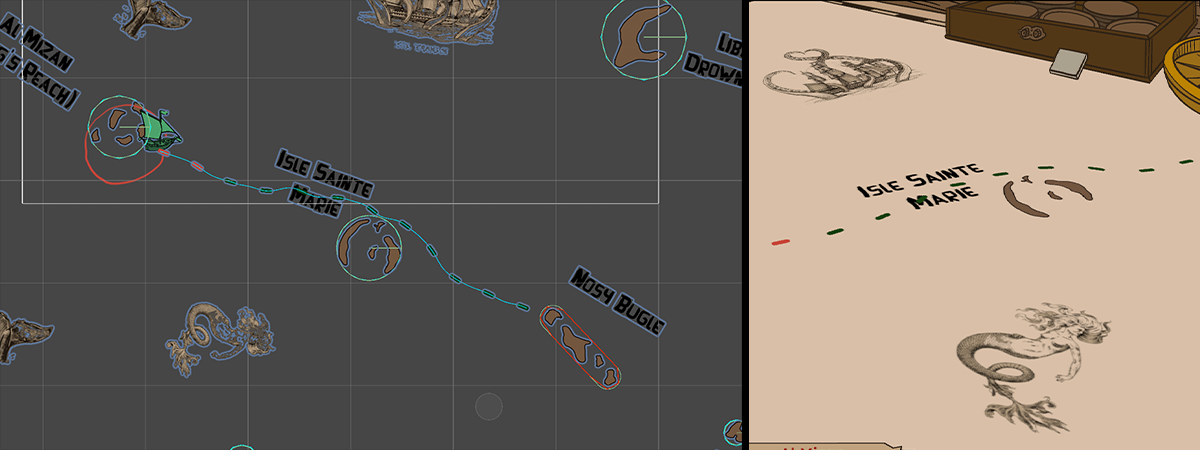The height and width of the screenshot is (450, 1200).
Task: Select the sea serpent illustration in scene view
Action: (x=218, y=338)
